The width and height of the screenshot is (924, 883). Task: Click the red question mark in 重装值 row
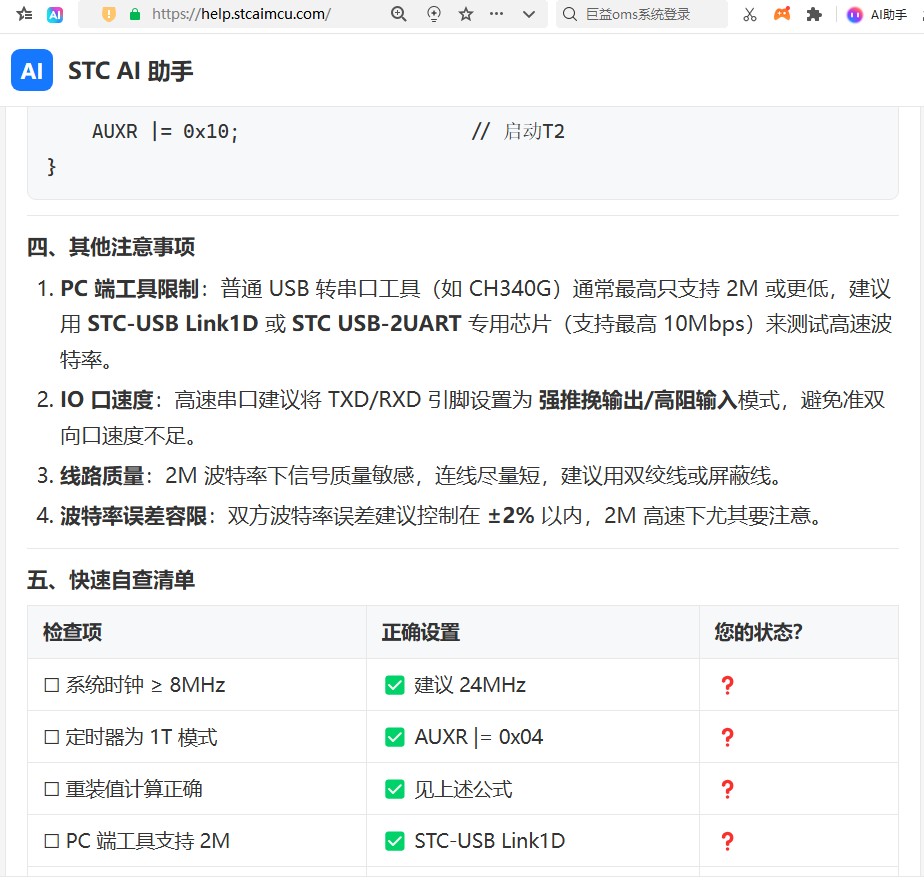tap(727, 789)
